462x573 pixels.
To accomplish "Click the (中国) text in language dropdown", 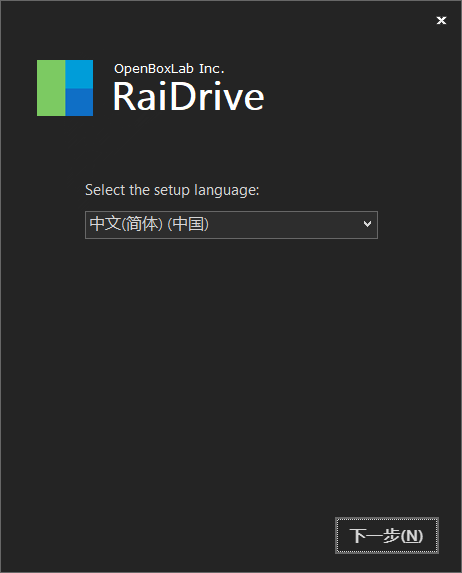I will (188, 224).
